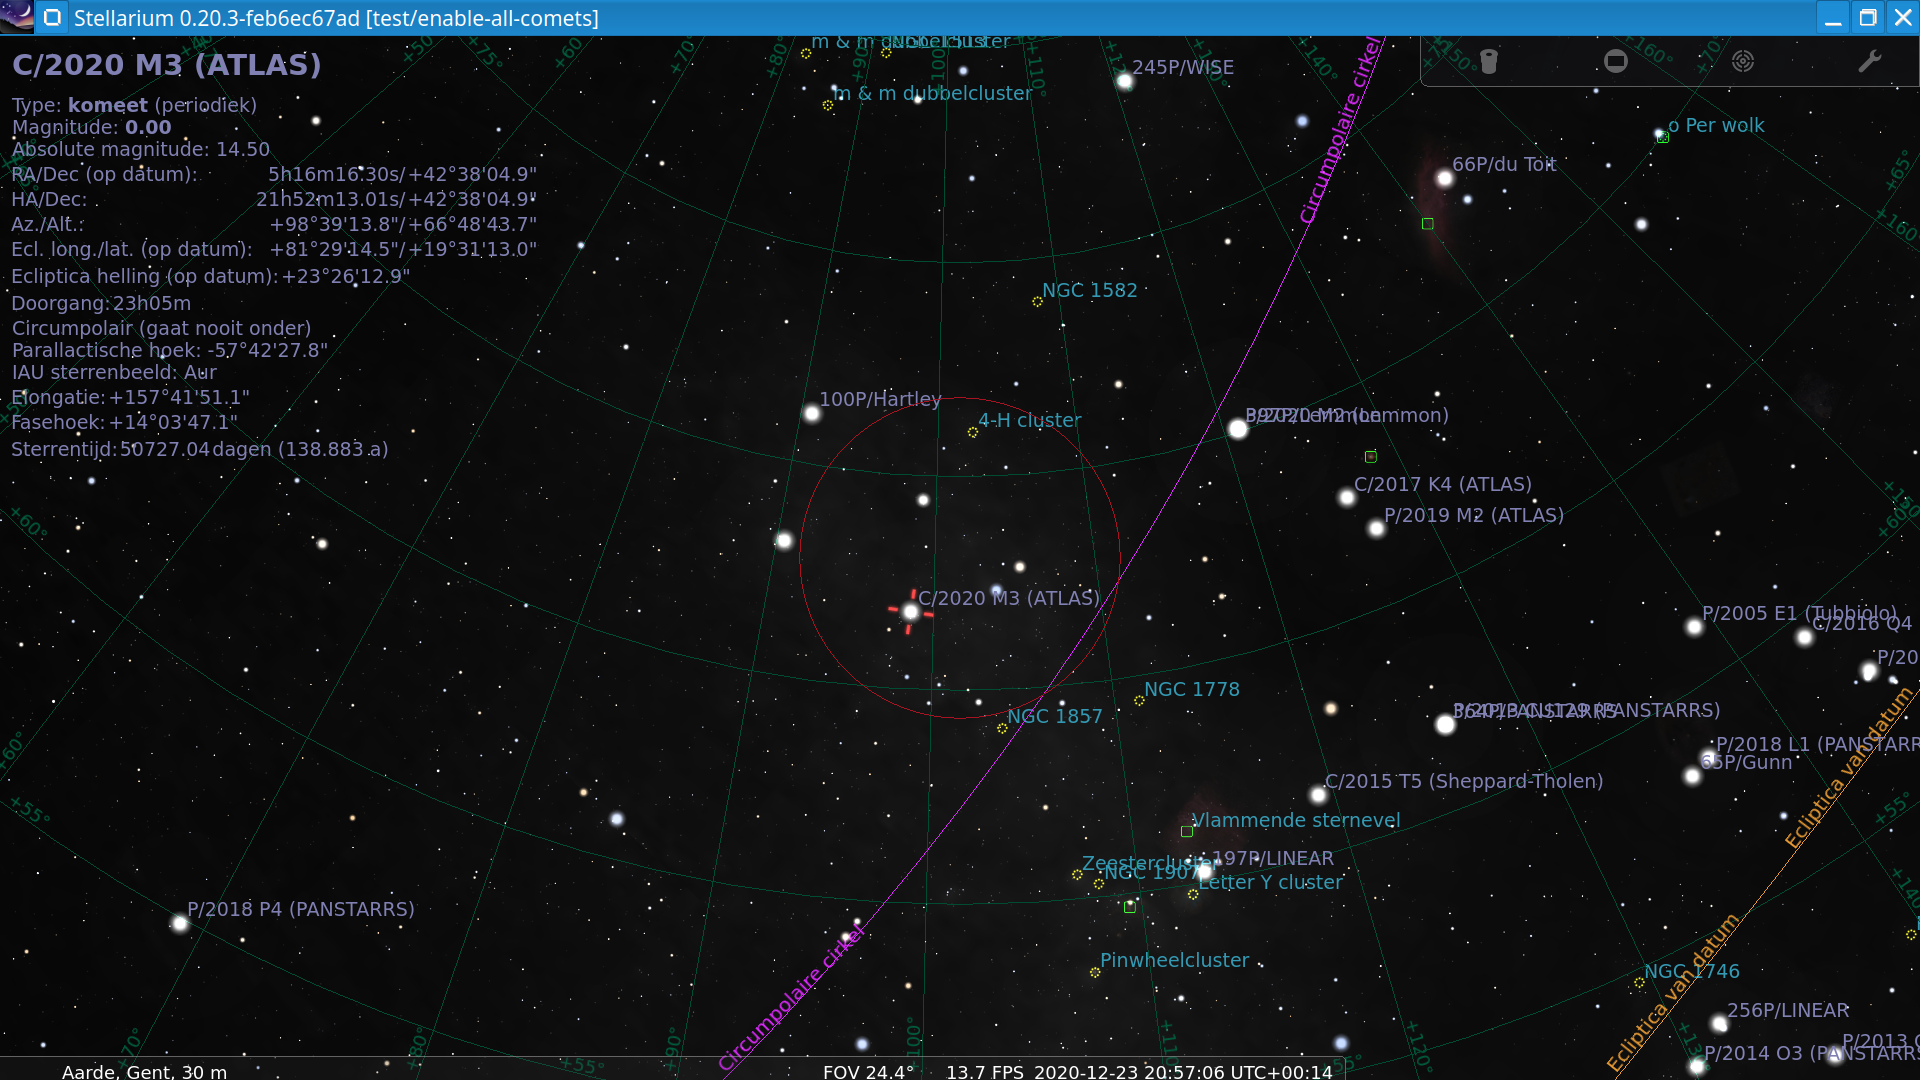Click the Aarde, Gent location in status bar

click(x=144, y=1071)
